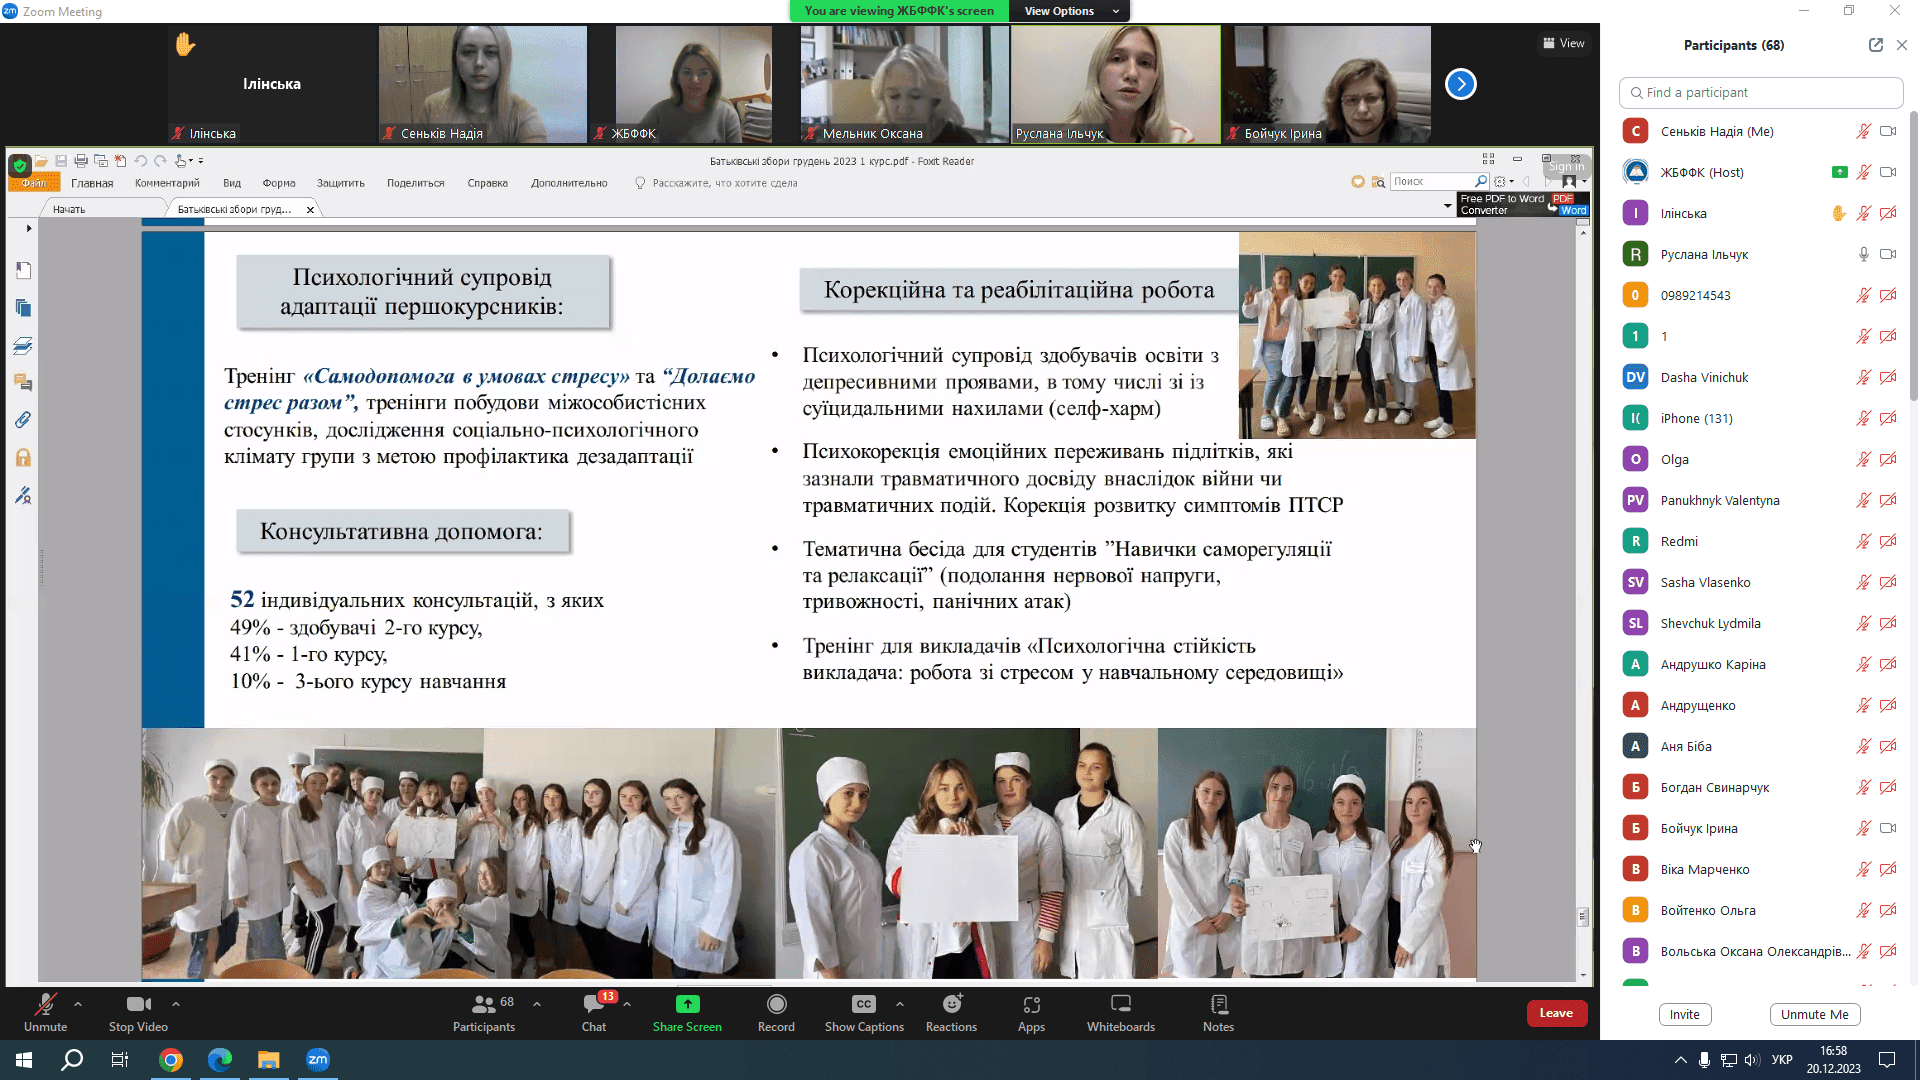Click the Print icon in Foxit toolbar
The width and height of the screenshot is (1920, 1080).
click(81, 161)
